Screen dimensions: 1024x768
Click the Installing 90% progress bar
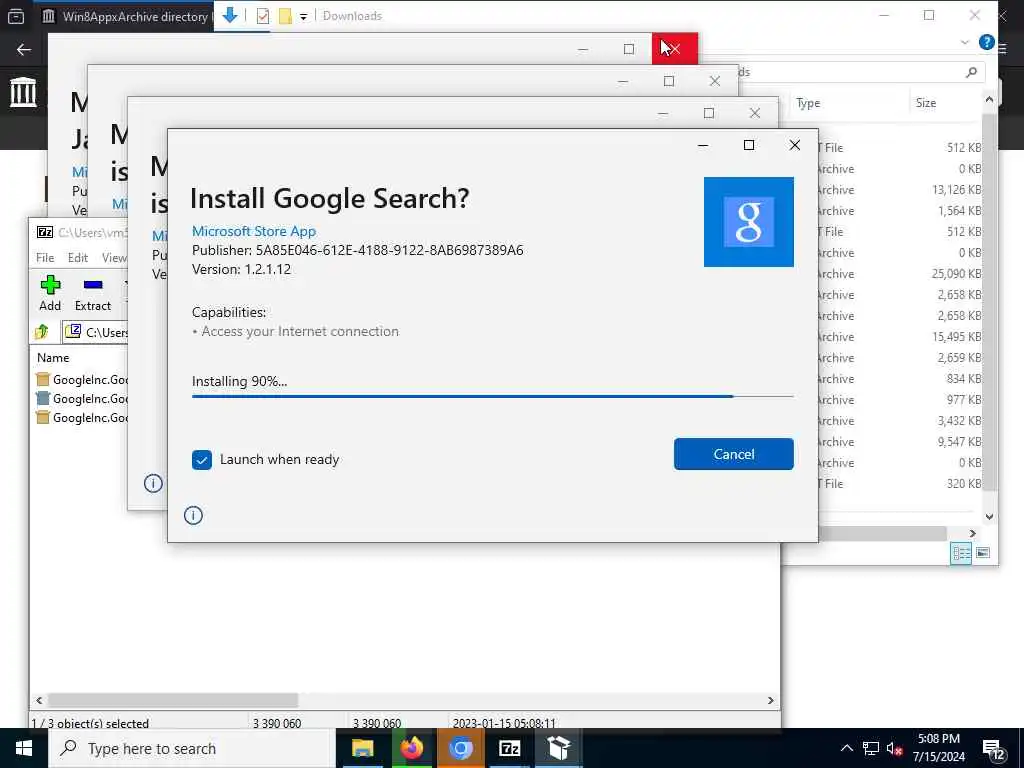click(x=492, y=396)
